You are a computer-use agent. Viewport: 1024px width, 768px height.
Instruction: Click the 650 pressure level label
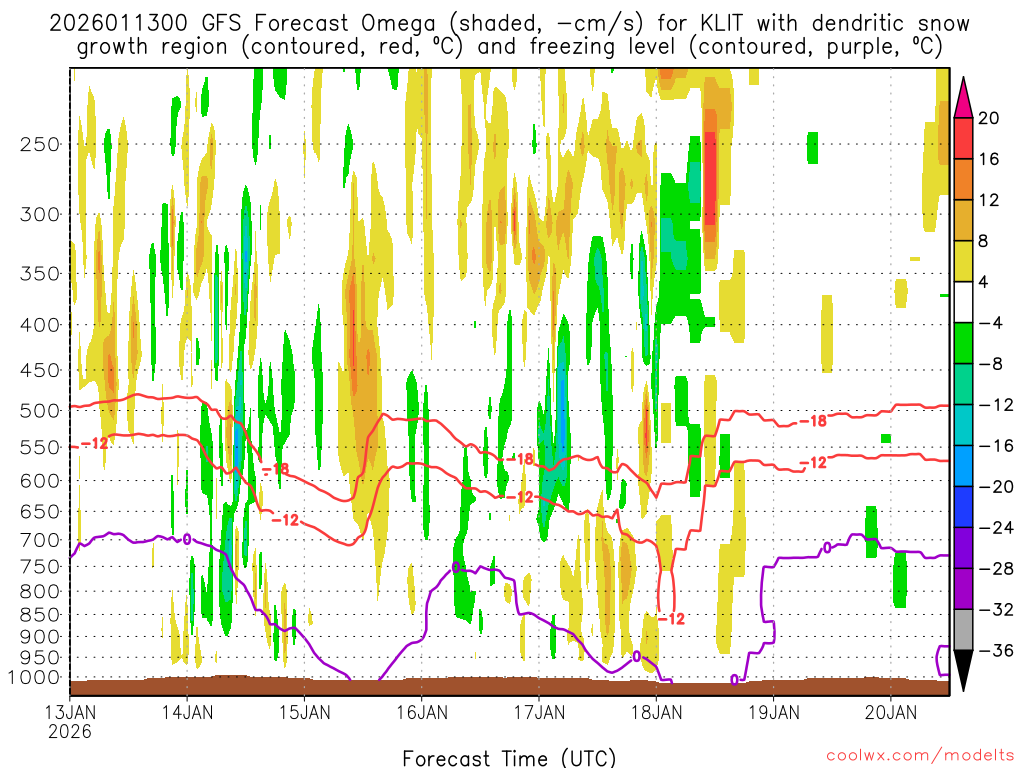40,511
